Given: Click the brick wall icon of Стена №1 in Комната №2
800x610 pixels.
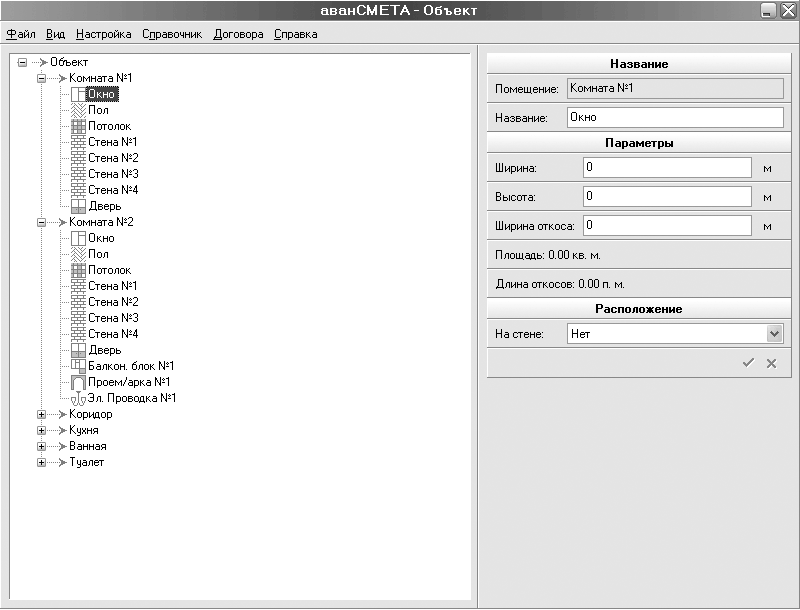Looking at the screenshot, I should click(79, 286).
